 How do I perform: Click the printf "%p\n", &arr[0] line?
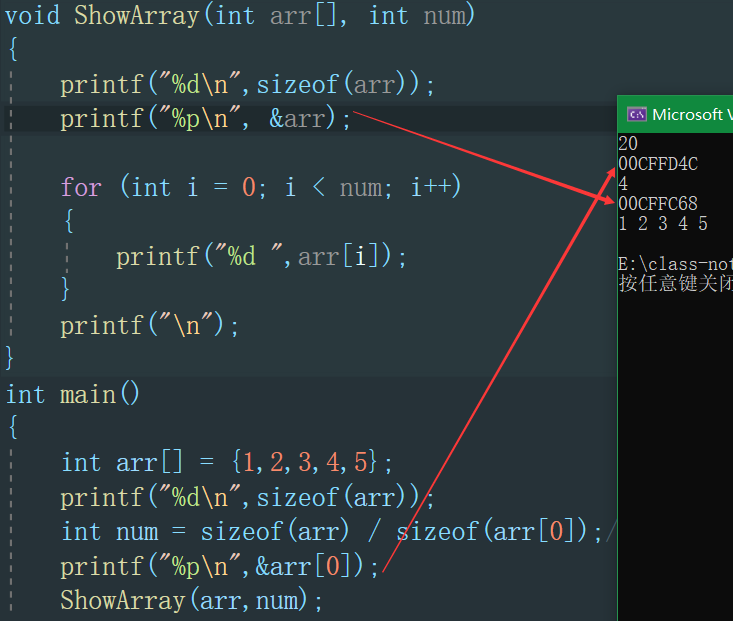tap(219, 566)
